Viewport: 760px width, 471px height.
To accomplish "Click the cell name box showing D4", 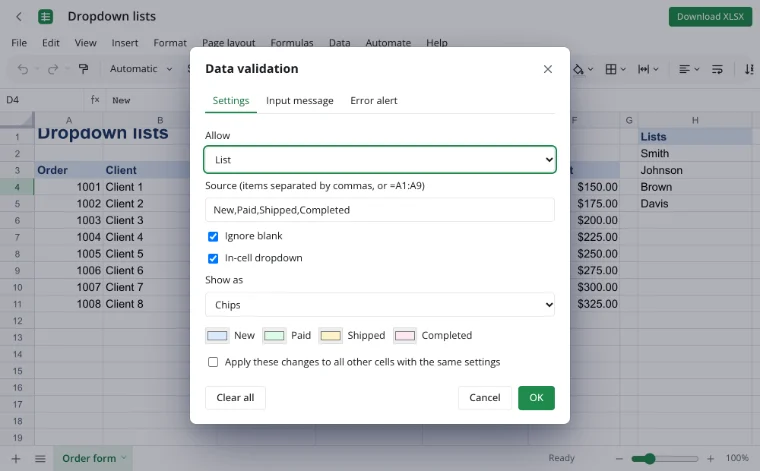I will pyautogui.click(x=42, y=100).
